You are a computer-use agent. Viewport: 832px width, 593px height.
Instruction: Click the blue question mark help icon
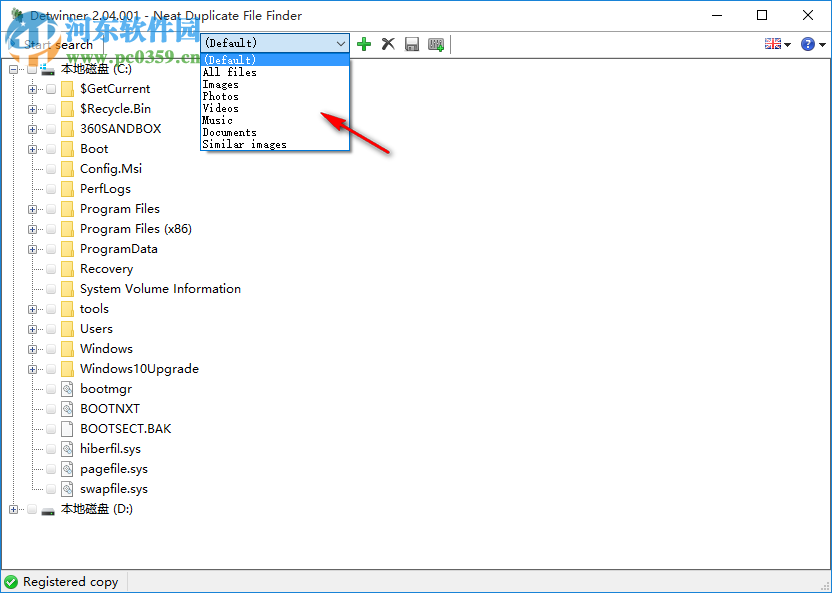coord(808,44)
